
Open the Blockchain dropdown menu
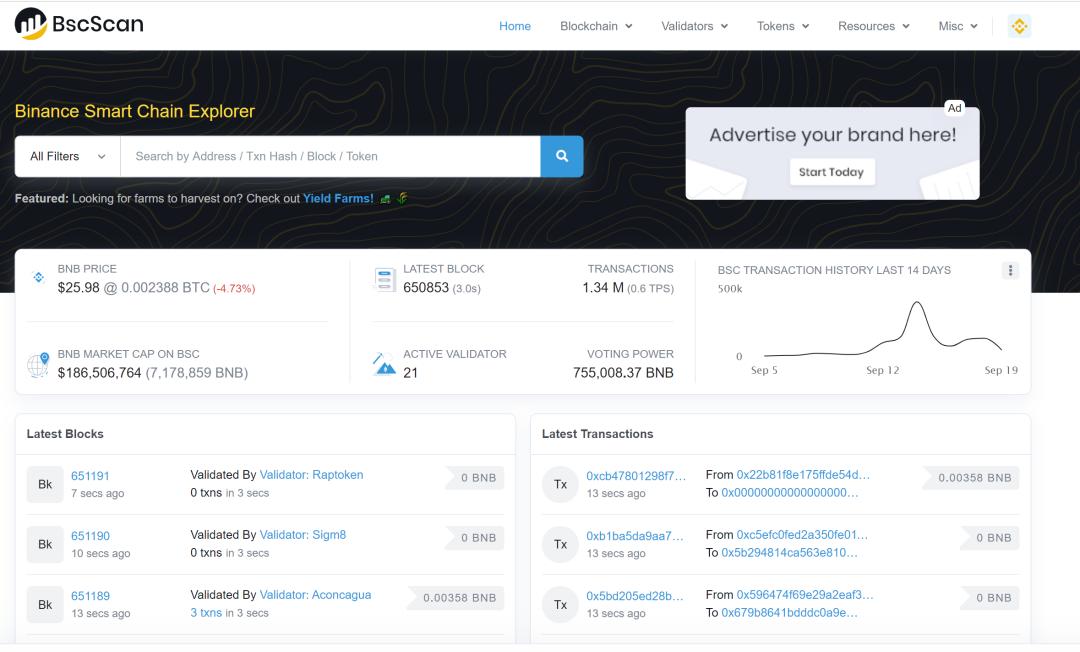coord(596,26)
